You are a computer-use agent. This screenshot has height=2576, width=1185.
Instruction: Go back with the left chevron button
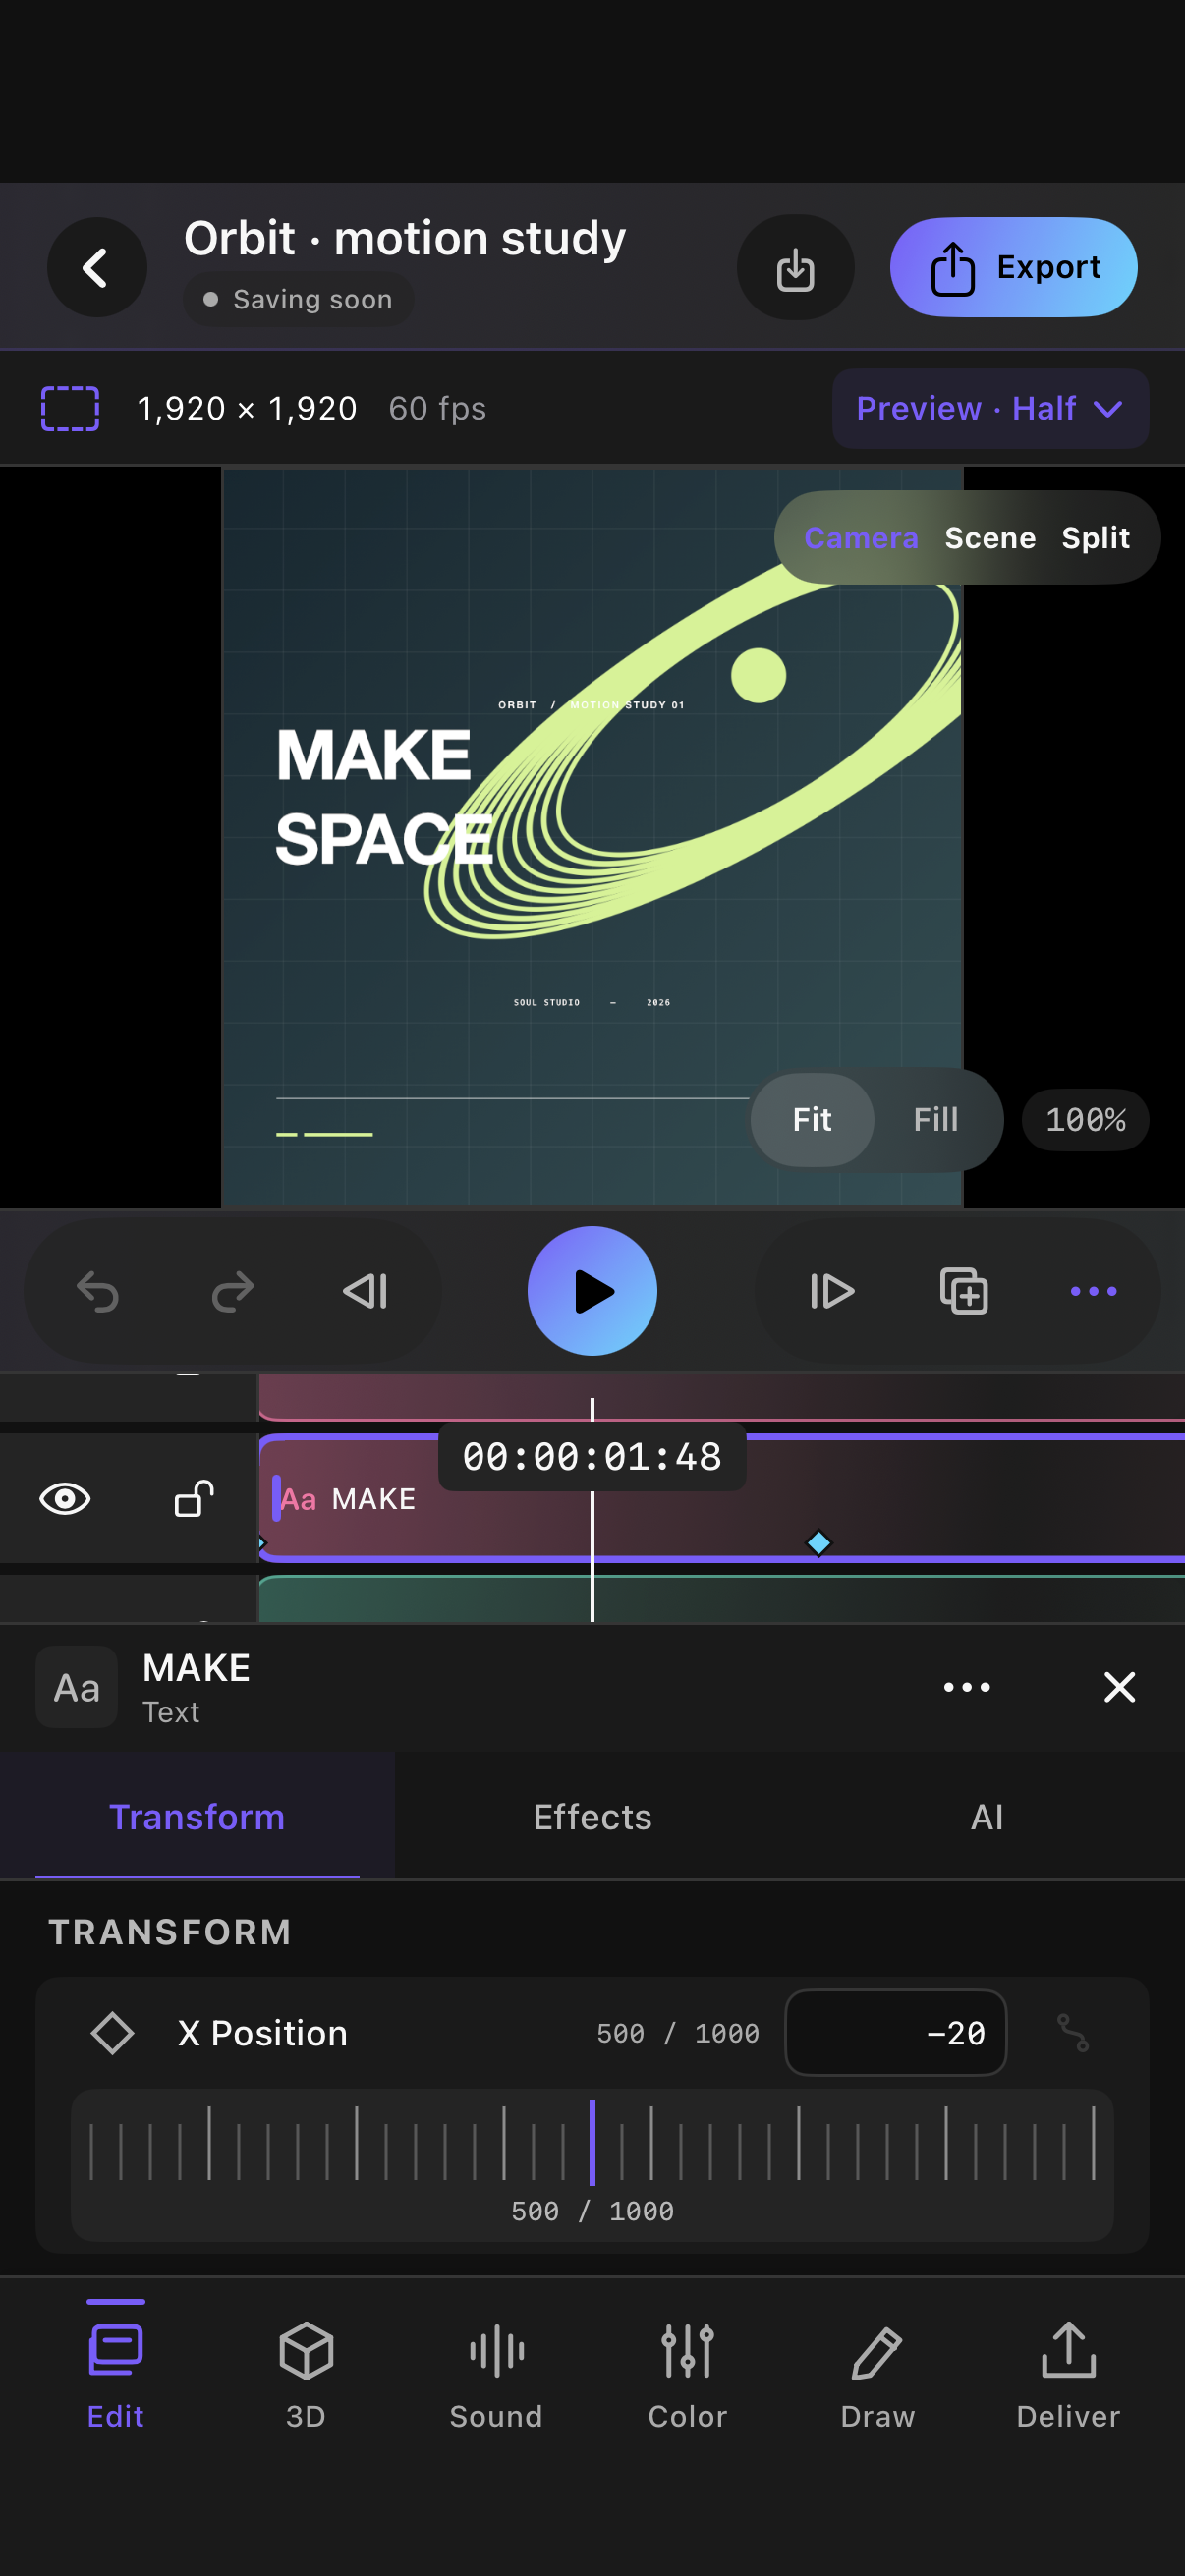coord(97,267)
